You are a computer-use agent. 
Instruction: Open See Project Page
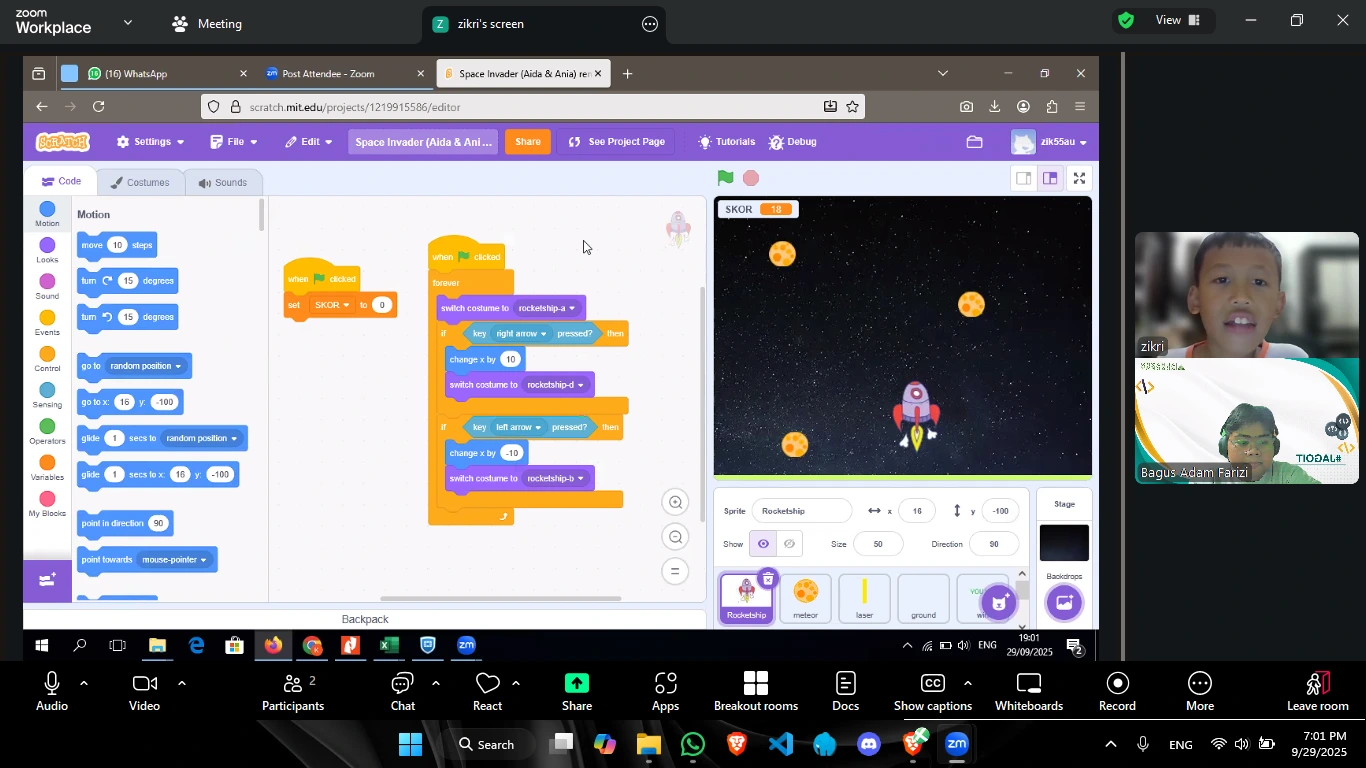[616, 142]
